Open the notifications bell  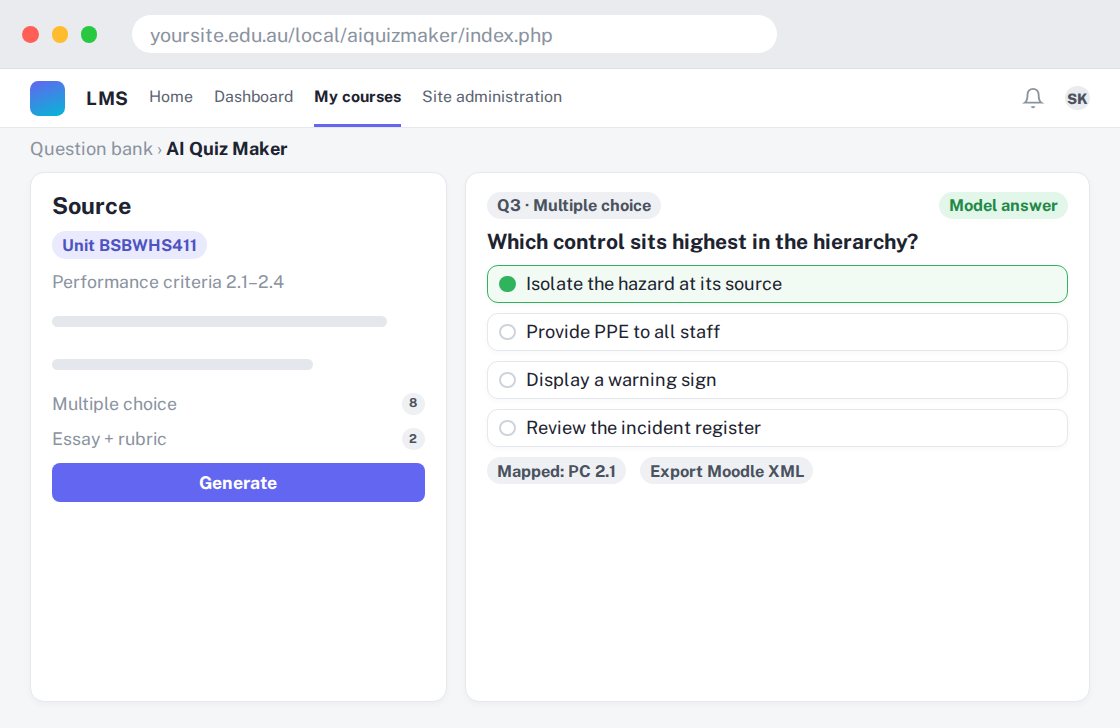click(1033, 98)
